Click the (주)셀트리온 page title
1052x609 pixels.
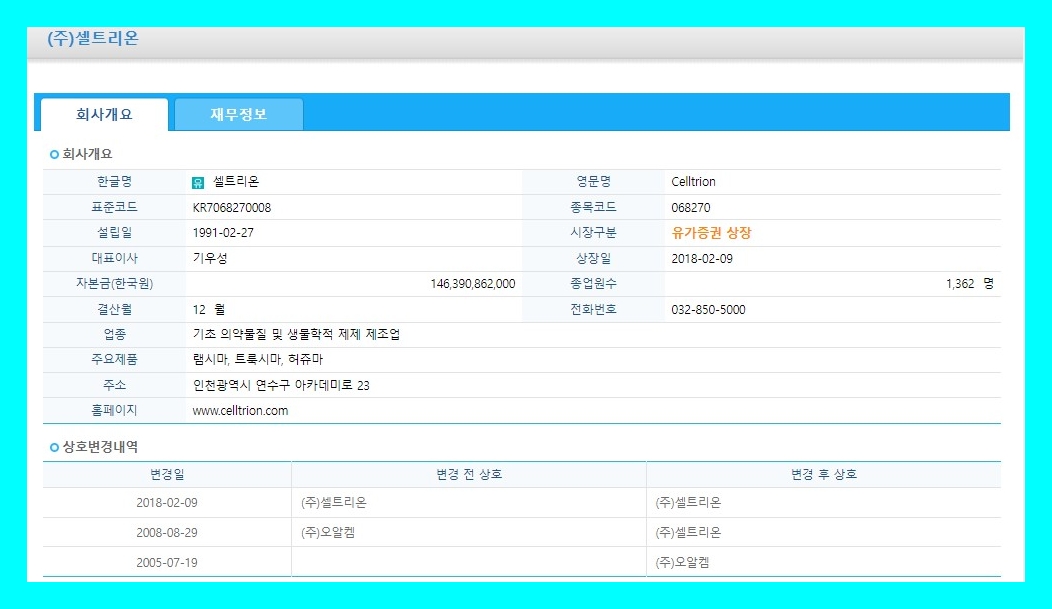(93, 38)
